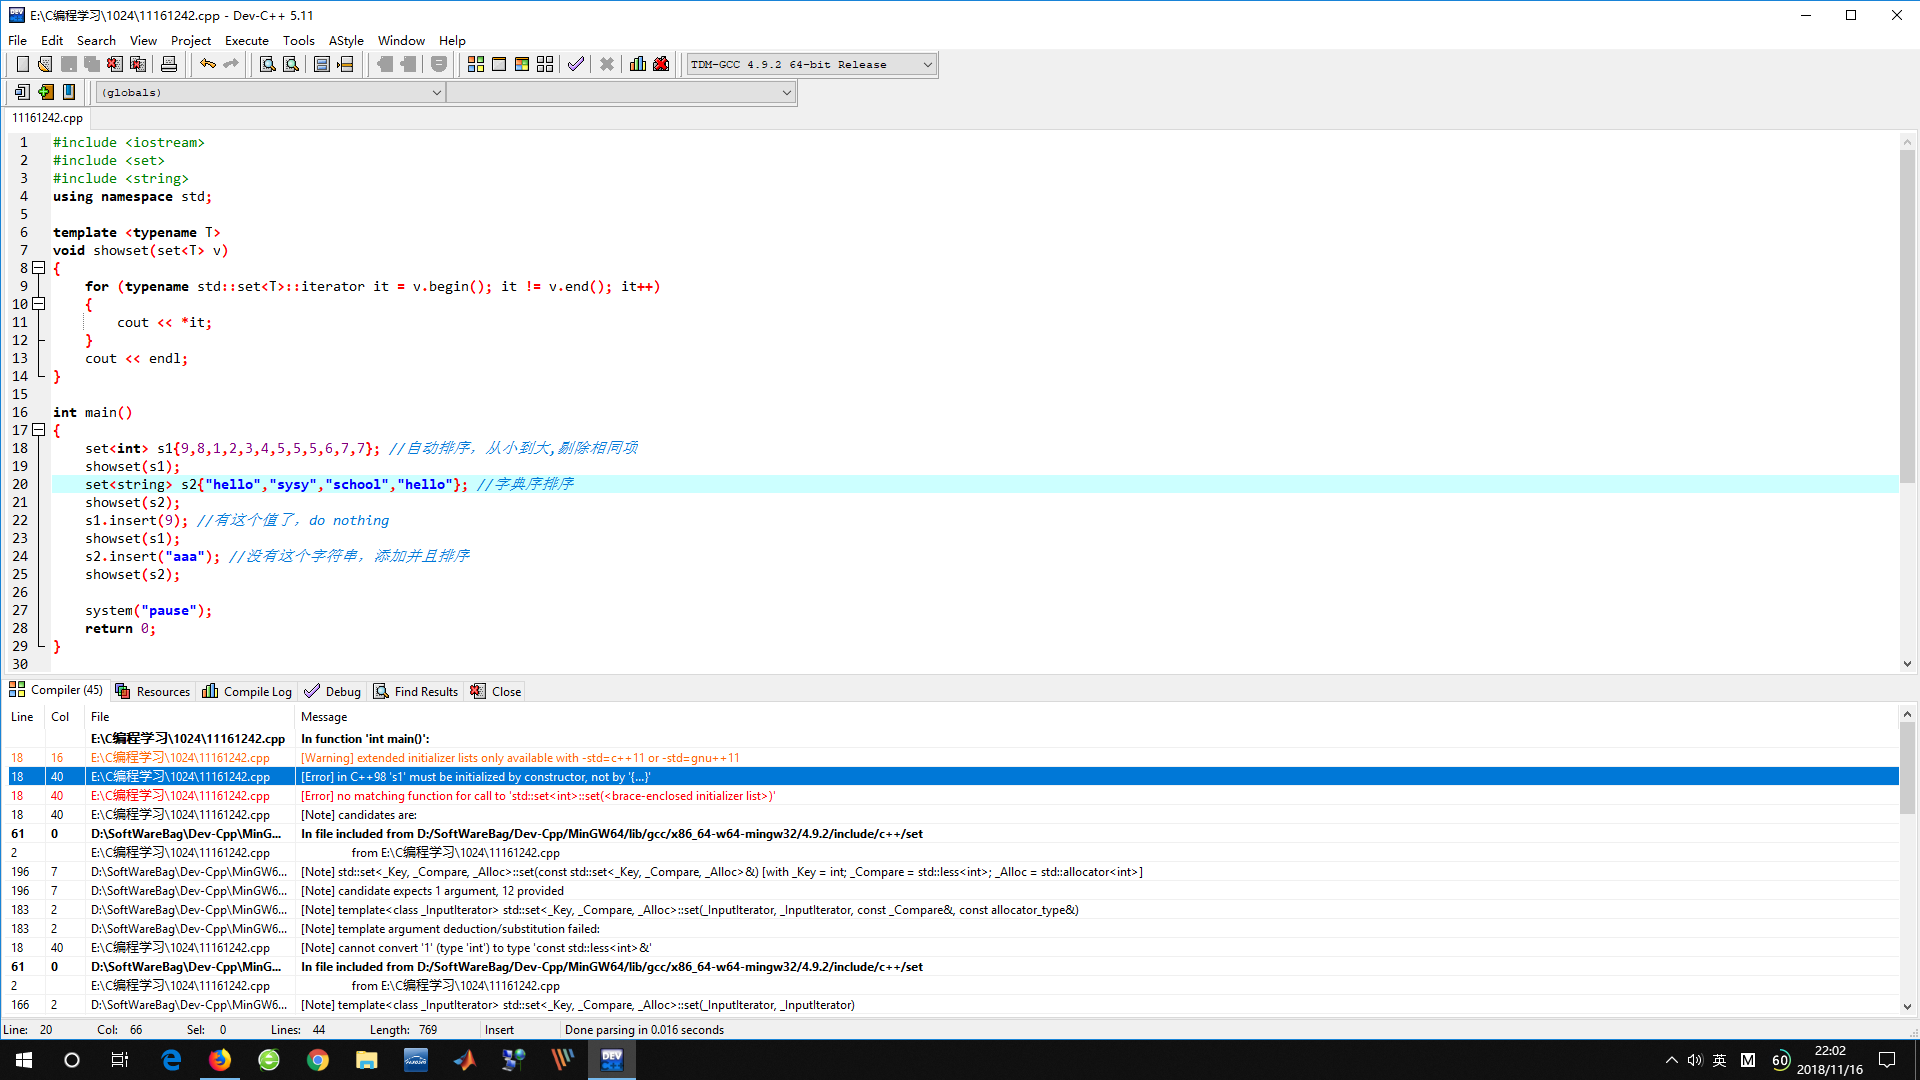
Task: Open the TDM-GCC compiler selection dropdown
Action: point(925,63)
